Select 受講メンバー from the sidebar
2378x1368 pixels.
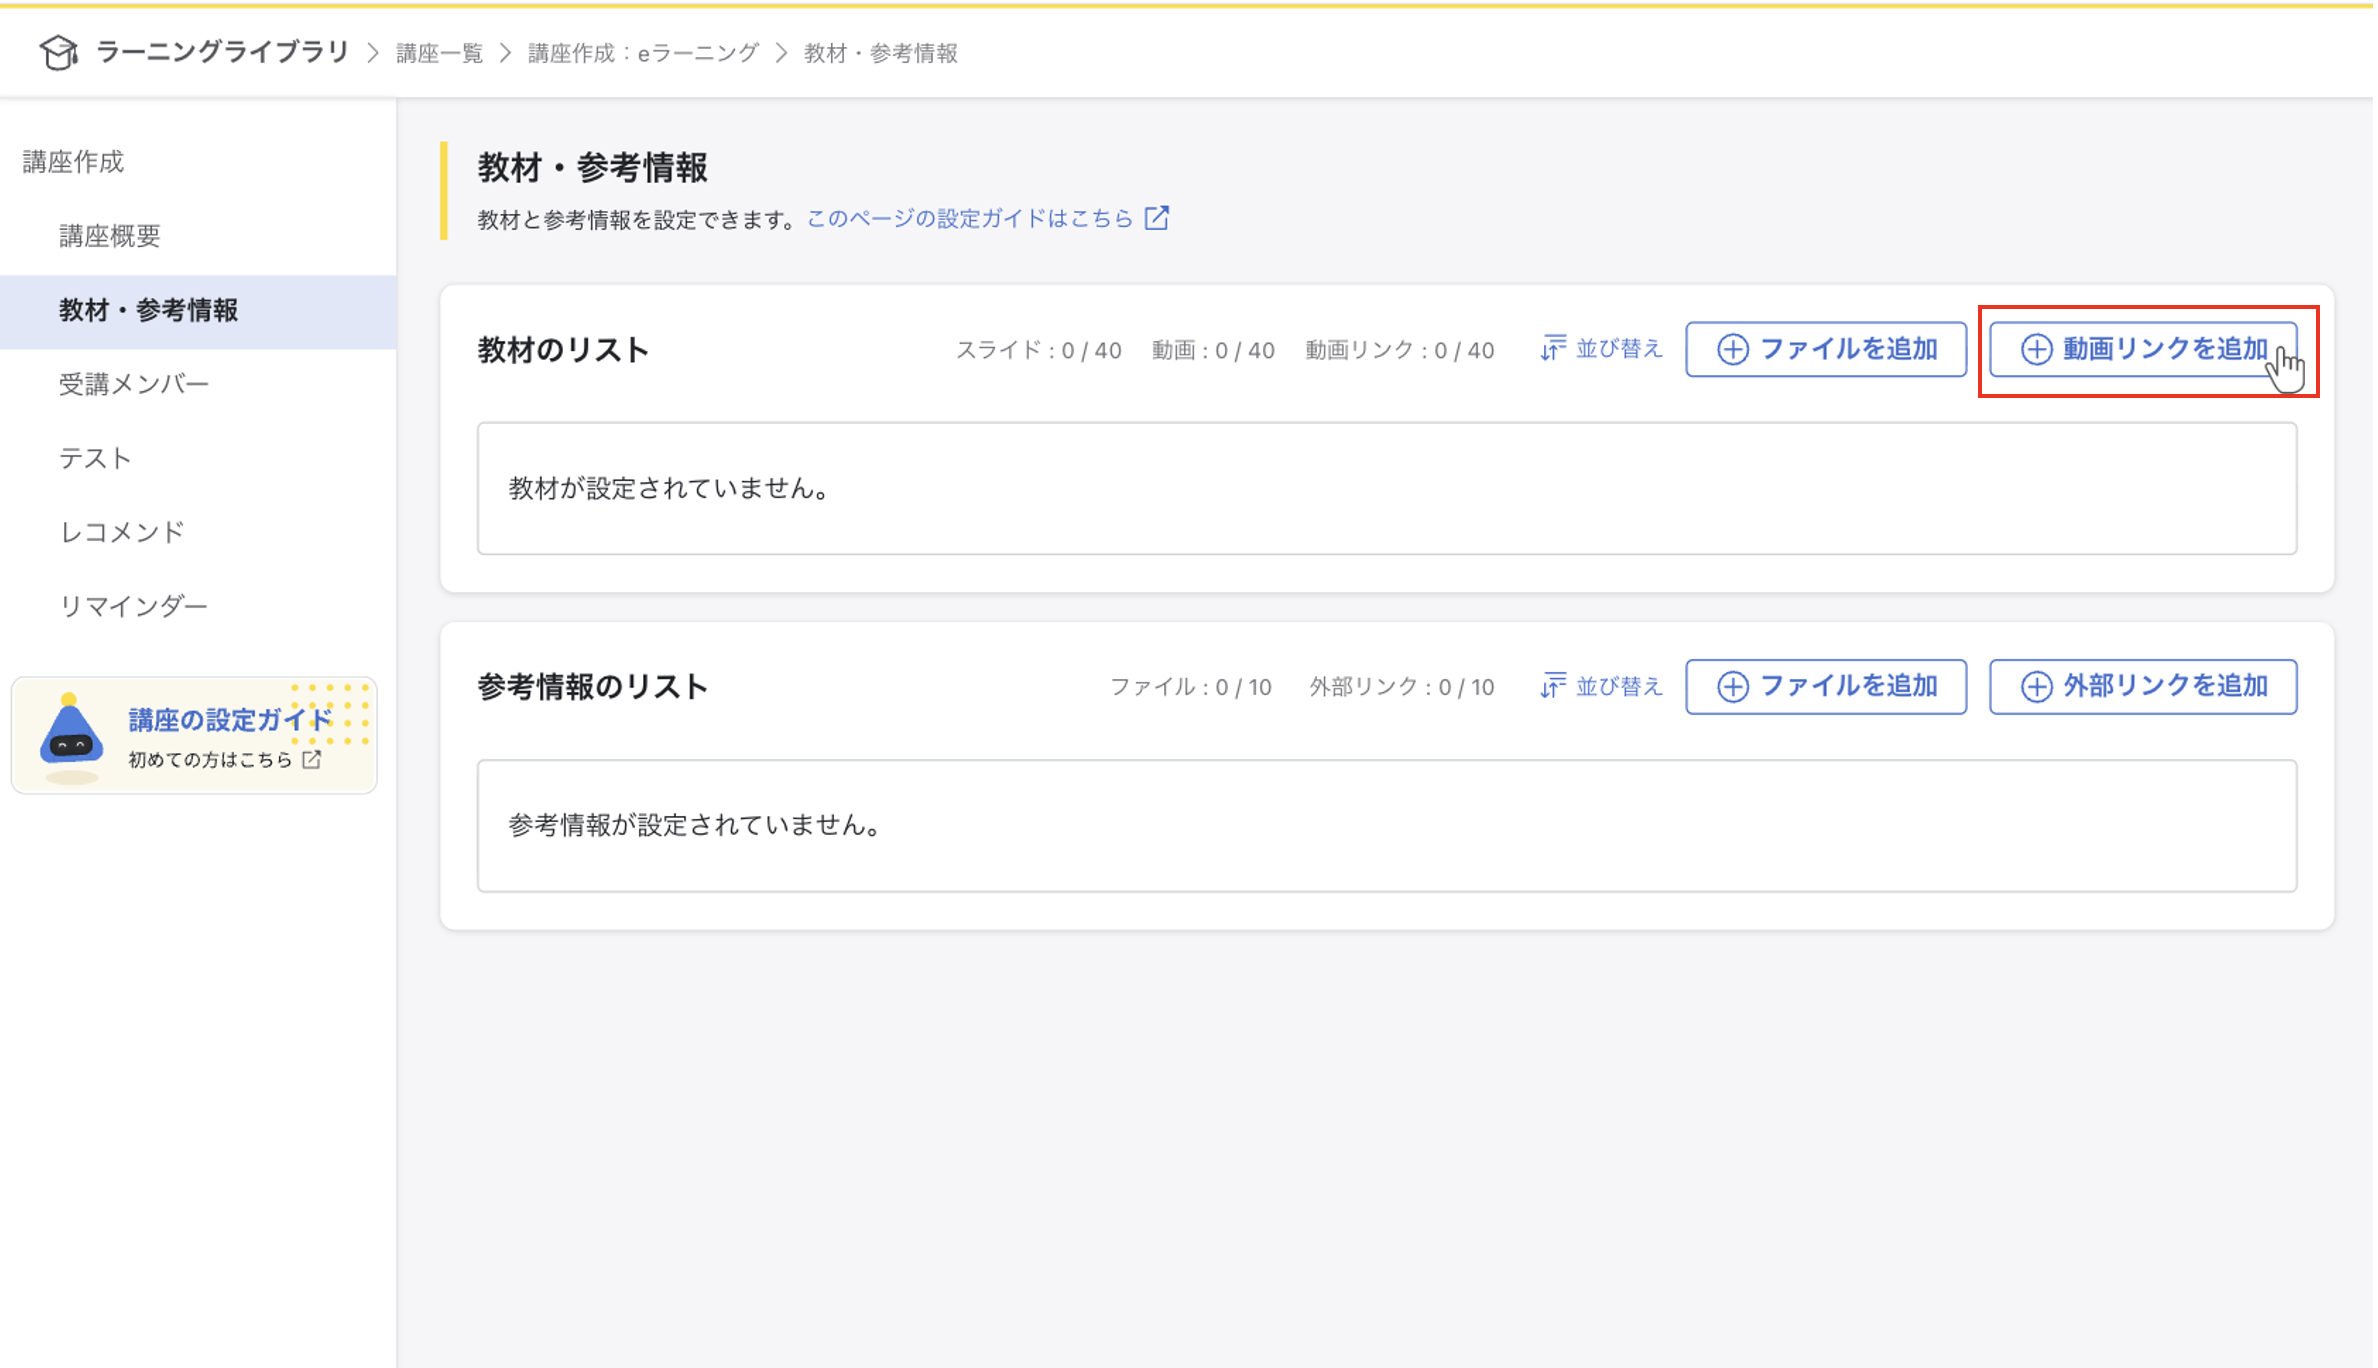pyautogui.click(x=133, y=383)
